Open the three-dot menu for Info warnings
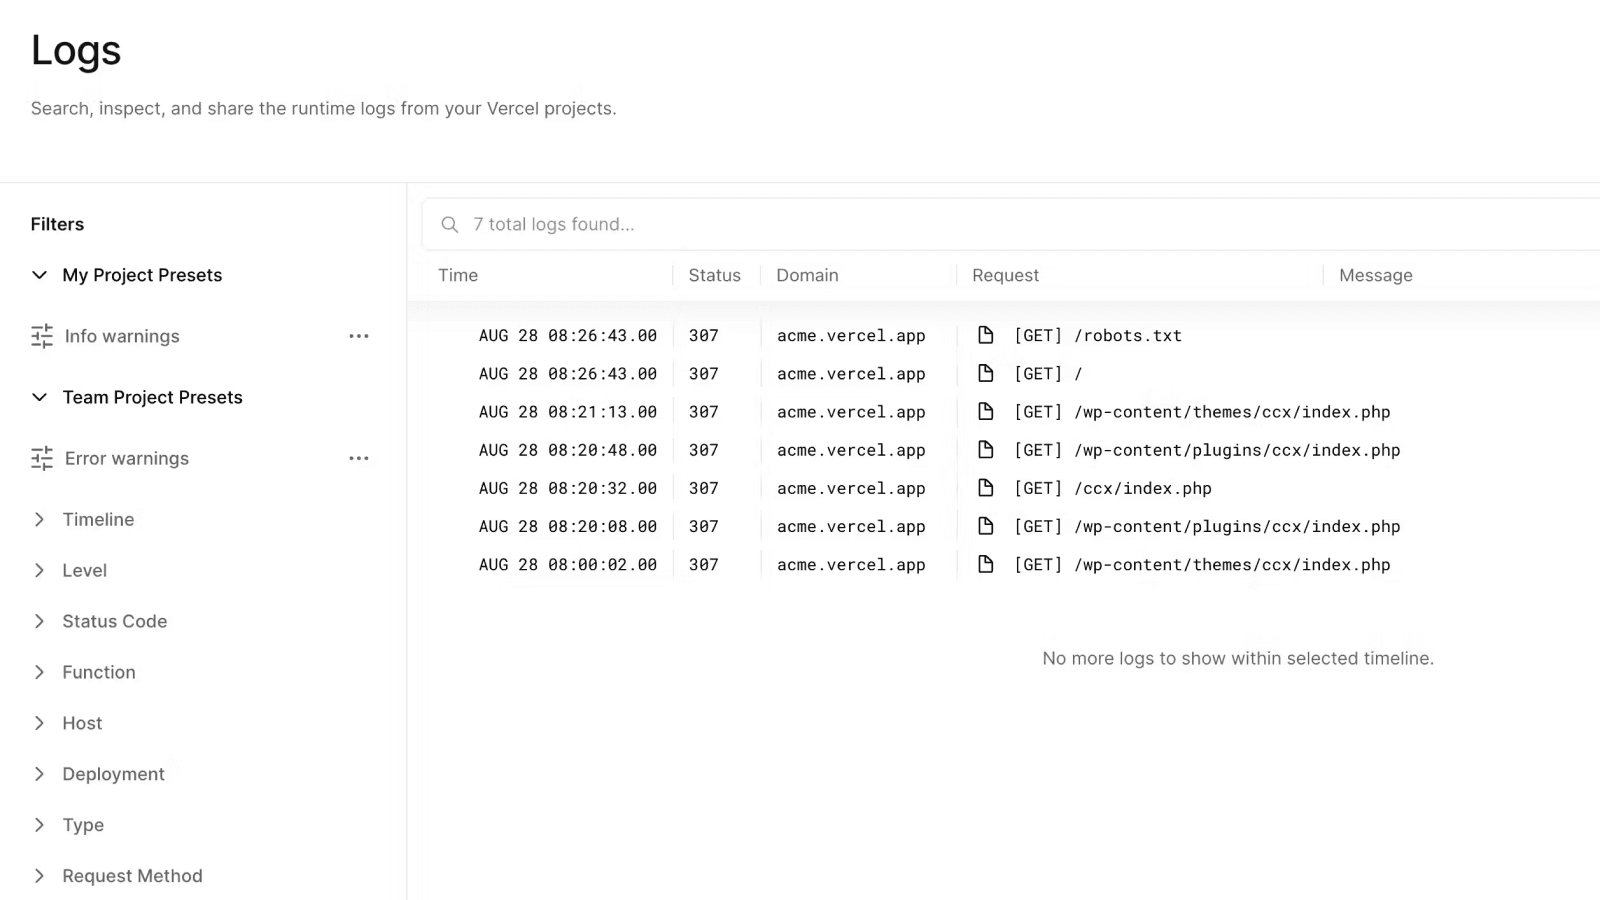This screenshot has height=900, width=1600. click(359, 336)
